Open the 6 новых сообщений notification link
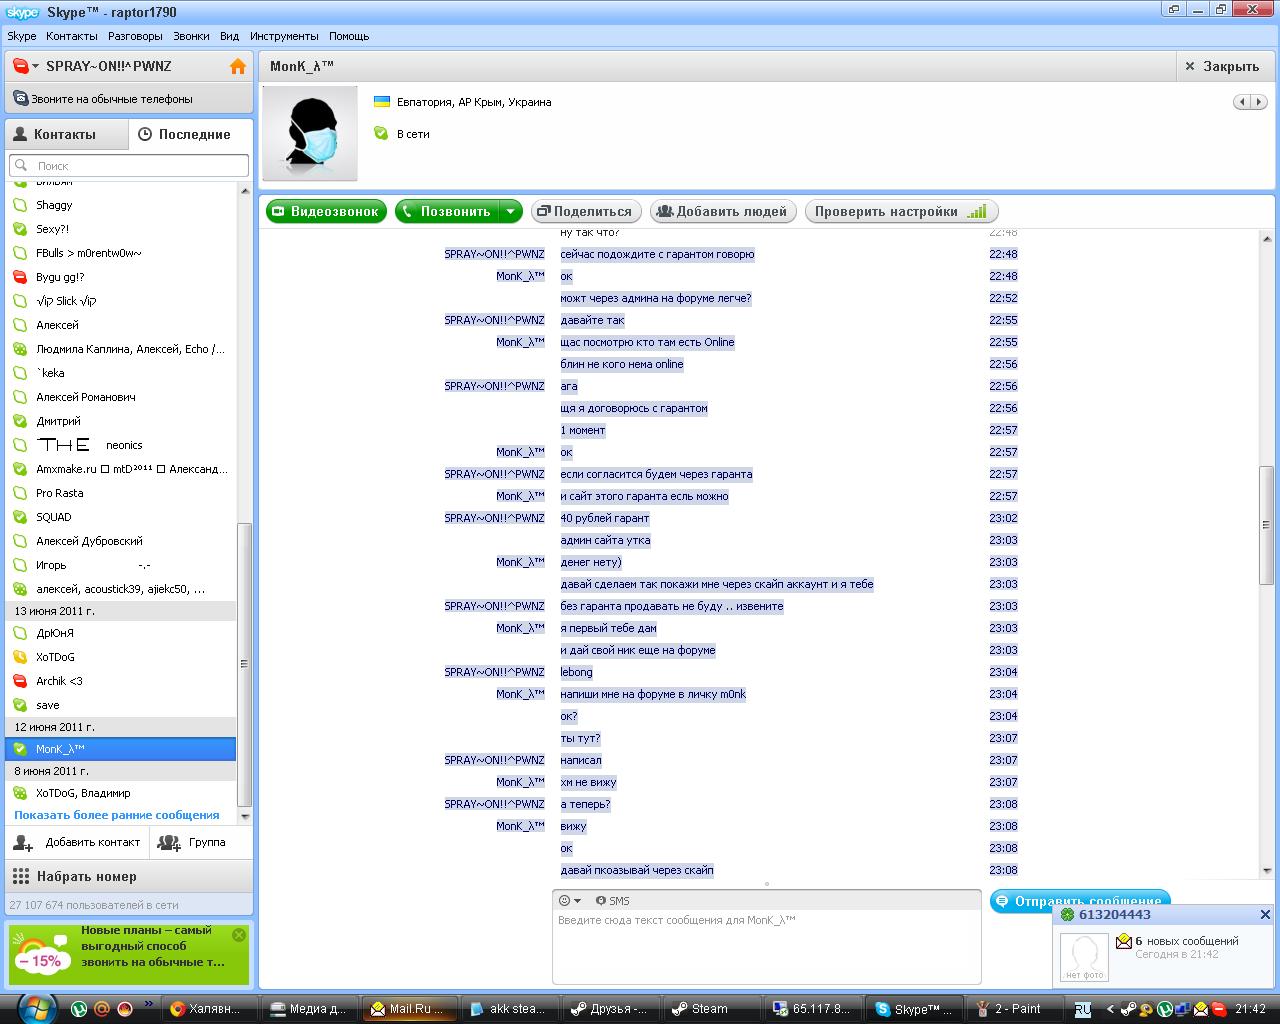The height and width of the screenshot is (1024, 1280). point(1186,941)
